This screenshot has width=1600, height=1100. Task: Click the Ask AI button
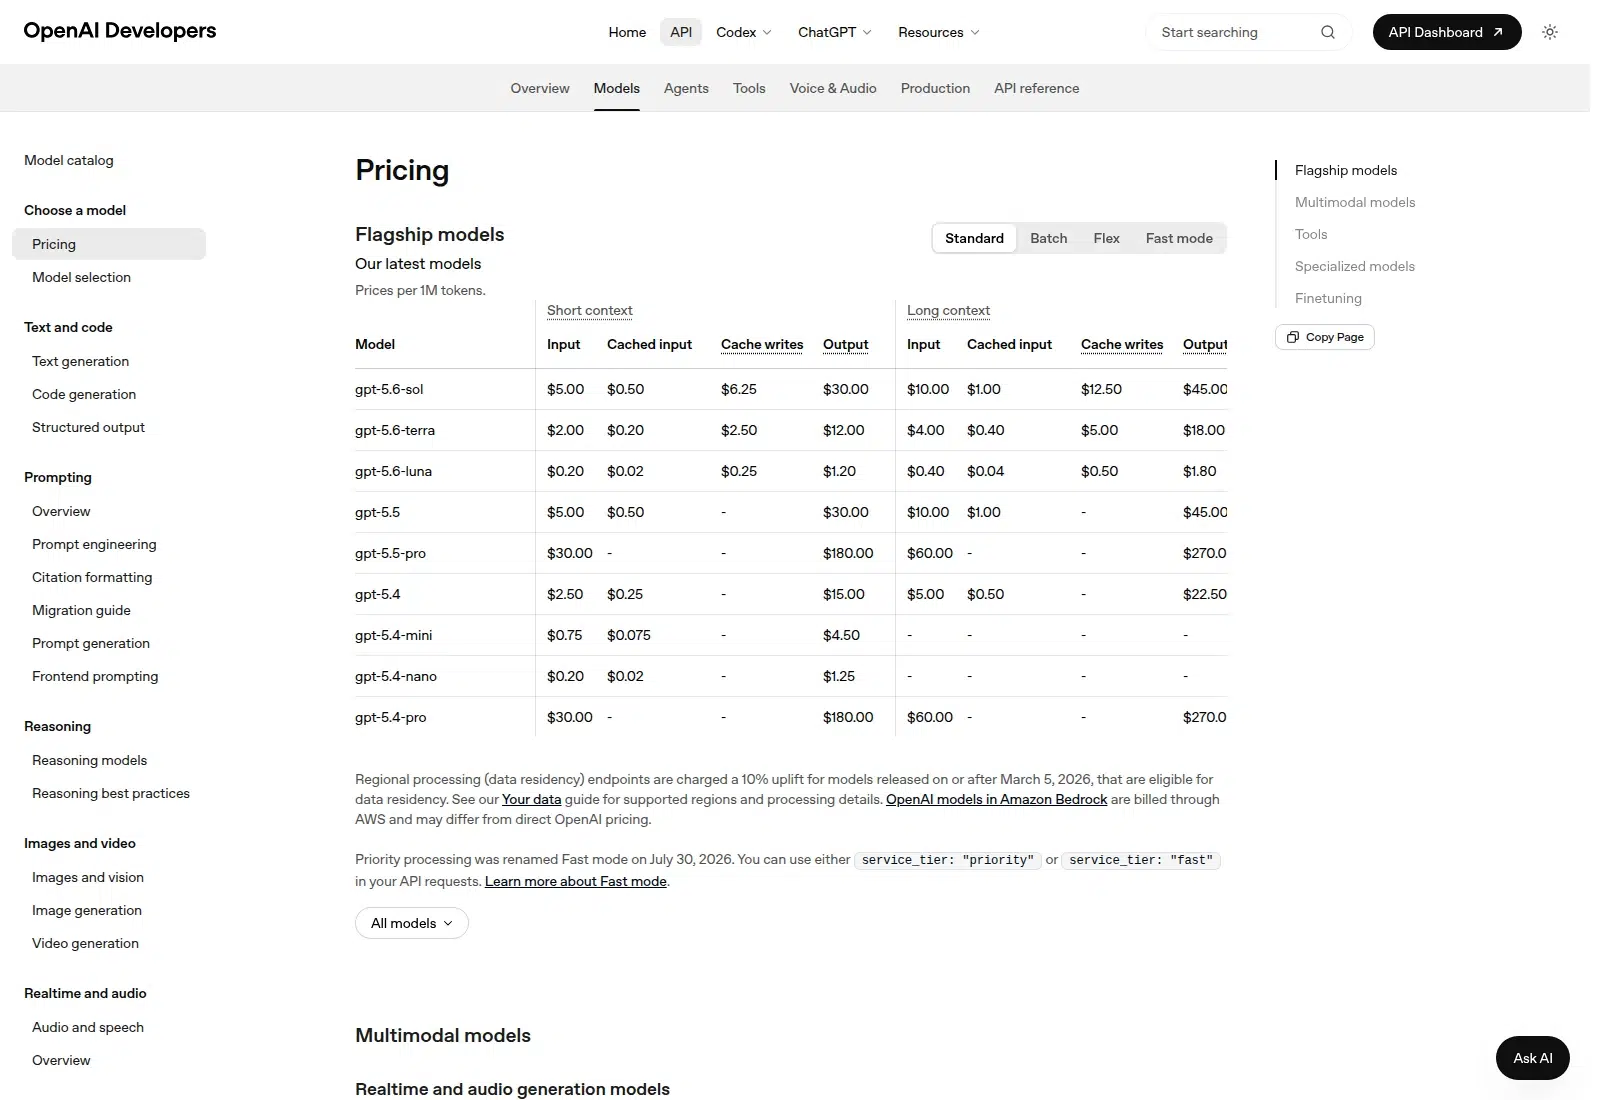pos(1533,1058)
